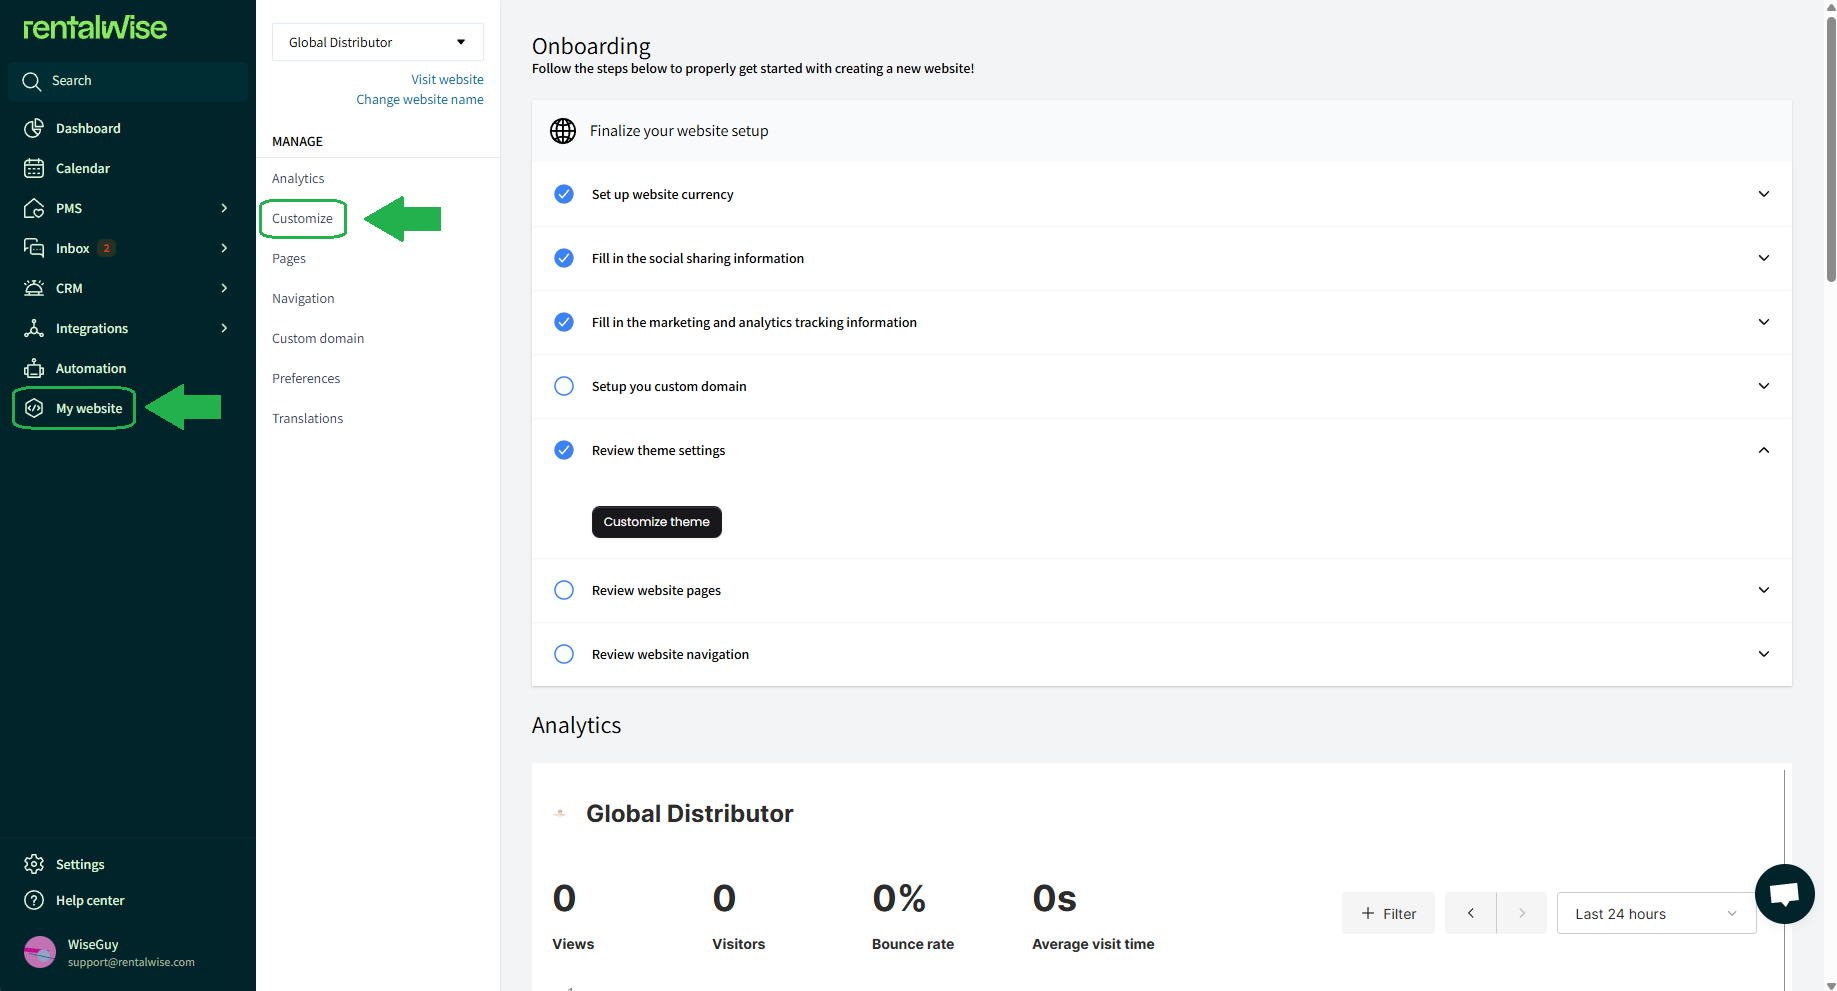Click the Automation robot icon
1837x991 pixels.
(x=34, y=368)
